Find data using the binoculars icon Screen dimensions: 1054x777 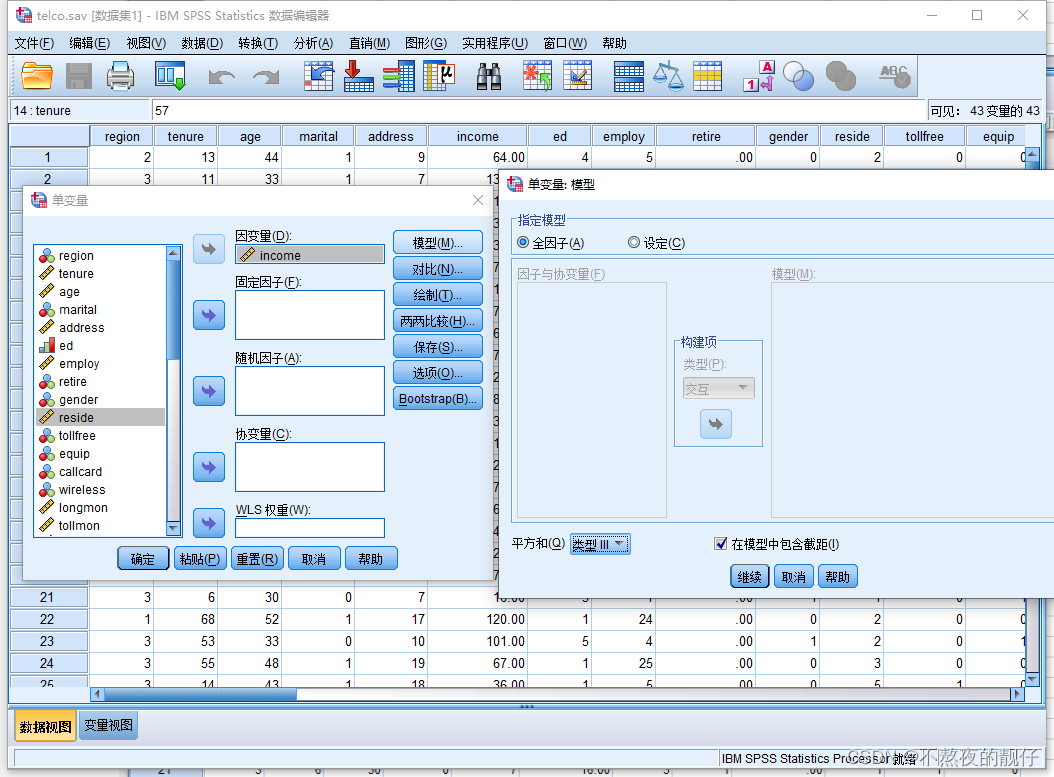(x=489, y=76)
